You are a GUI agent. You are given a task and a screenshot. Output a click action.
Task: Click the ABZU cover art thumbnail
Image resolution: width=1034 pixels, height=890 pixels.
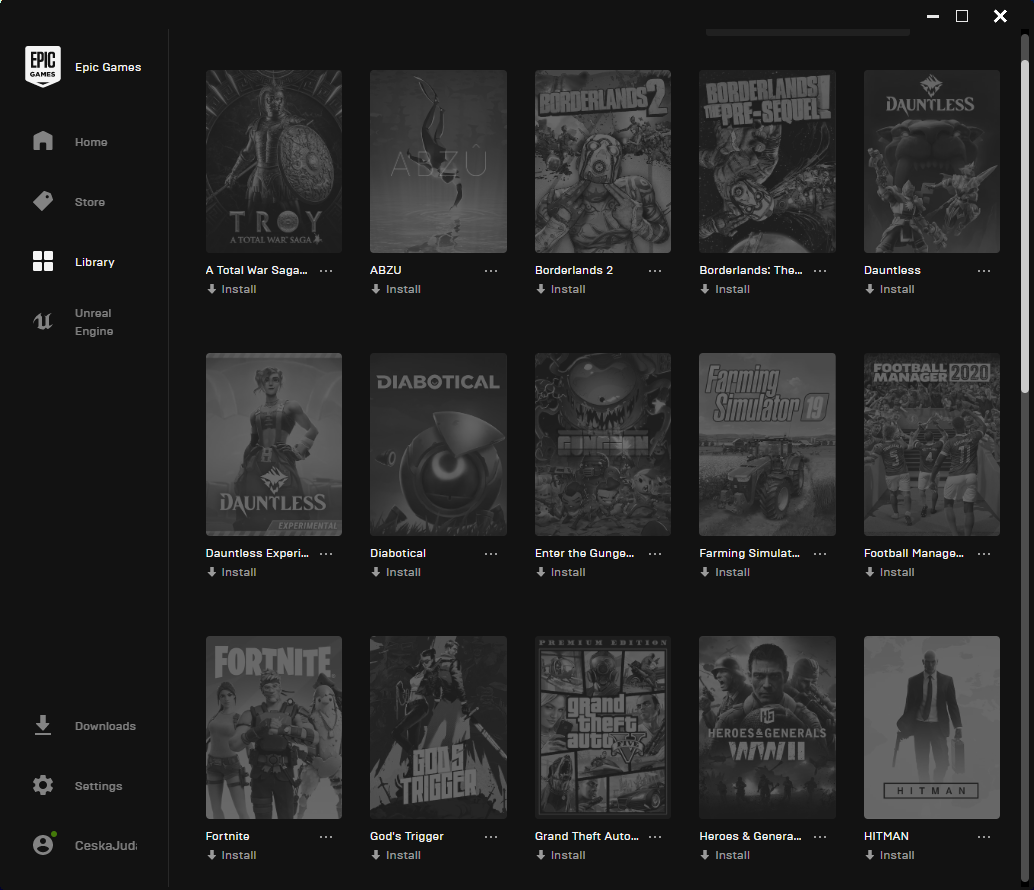click(x=439, y=162)
